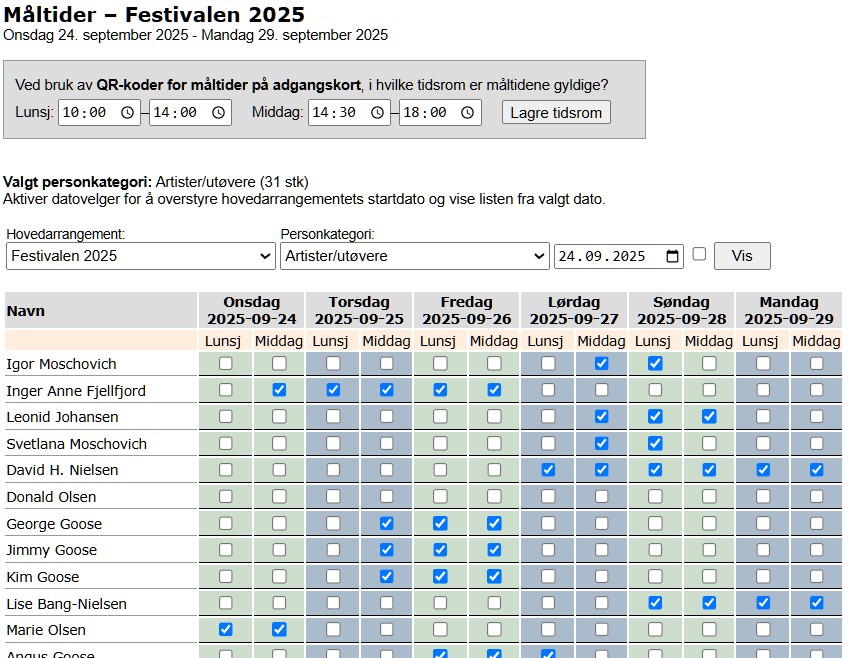Screen dimensions: 848x658
Task: Uncheck Marie Olsen's Wednesday lunch
Action: pyautogui.click(x=226, y=629)
